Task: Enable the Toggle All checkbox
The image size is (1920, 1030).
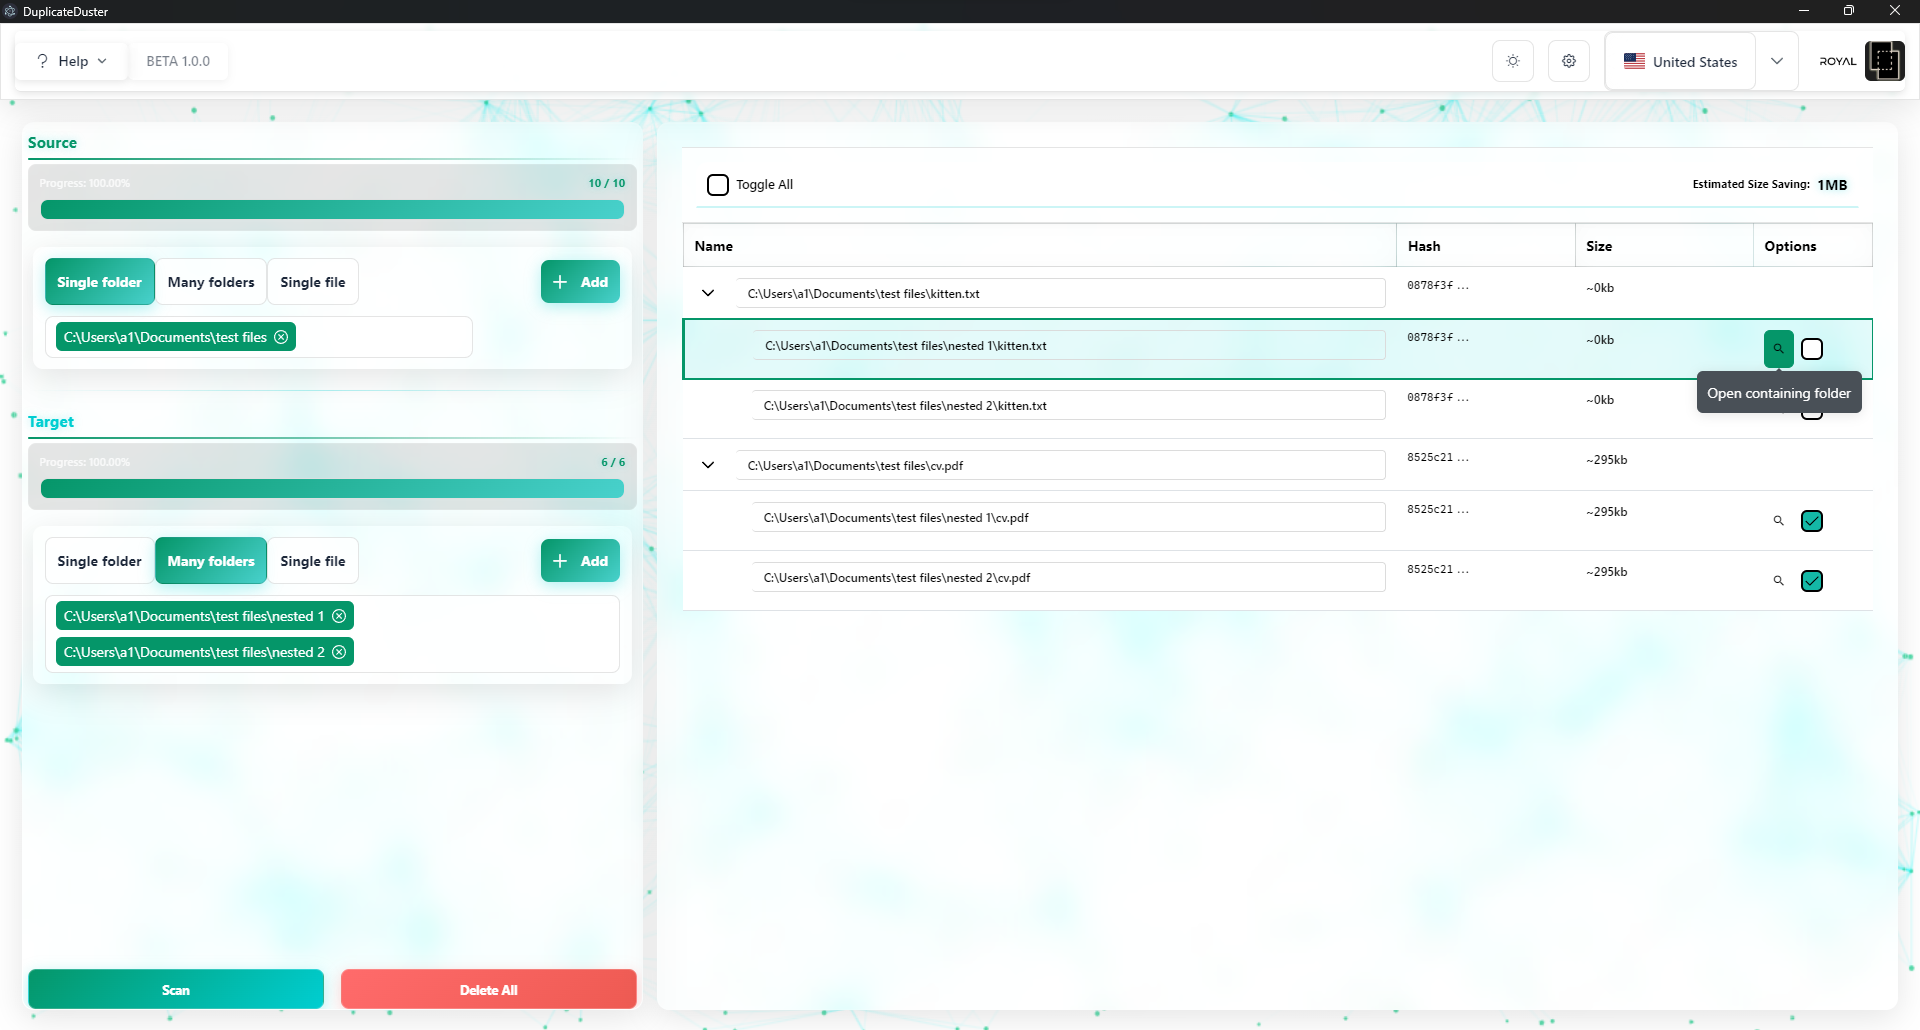Action: click(x=718, y=184)
